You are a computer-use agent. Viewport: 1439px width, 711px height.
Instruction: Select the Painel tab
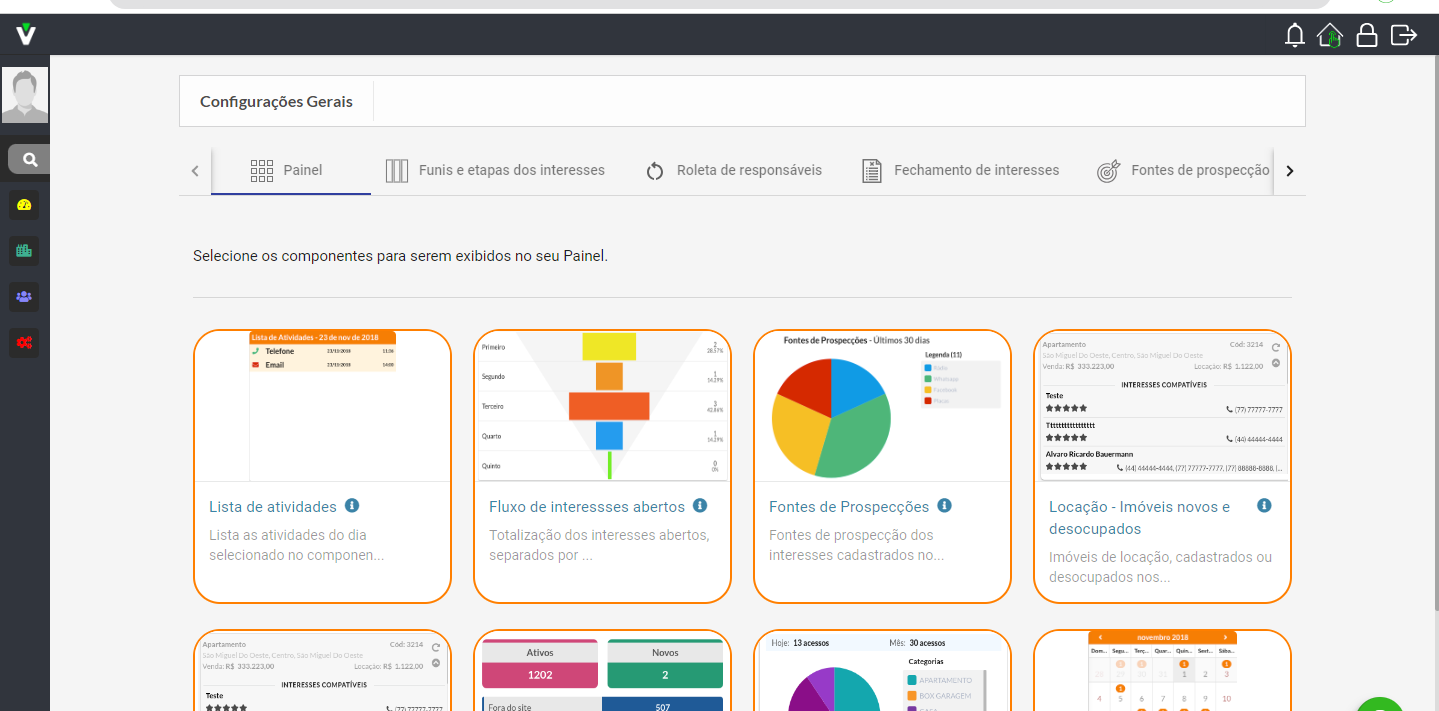click(293, 170)
